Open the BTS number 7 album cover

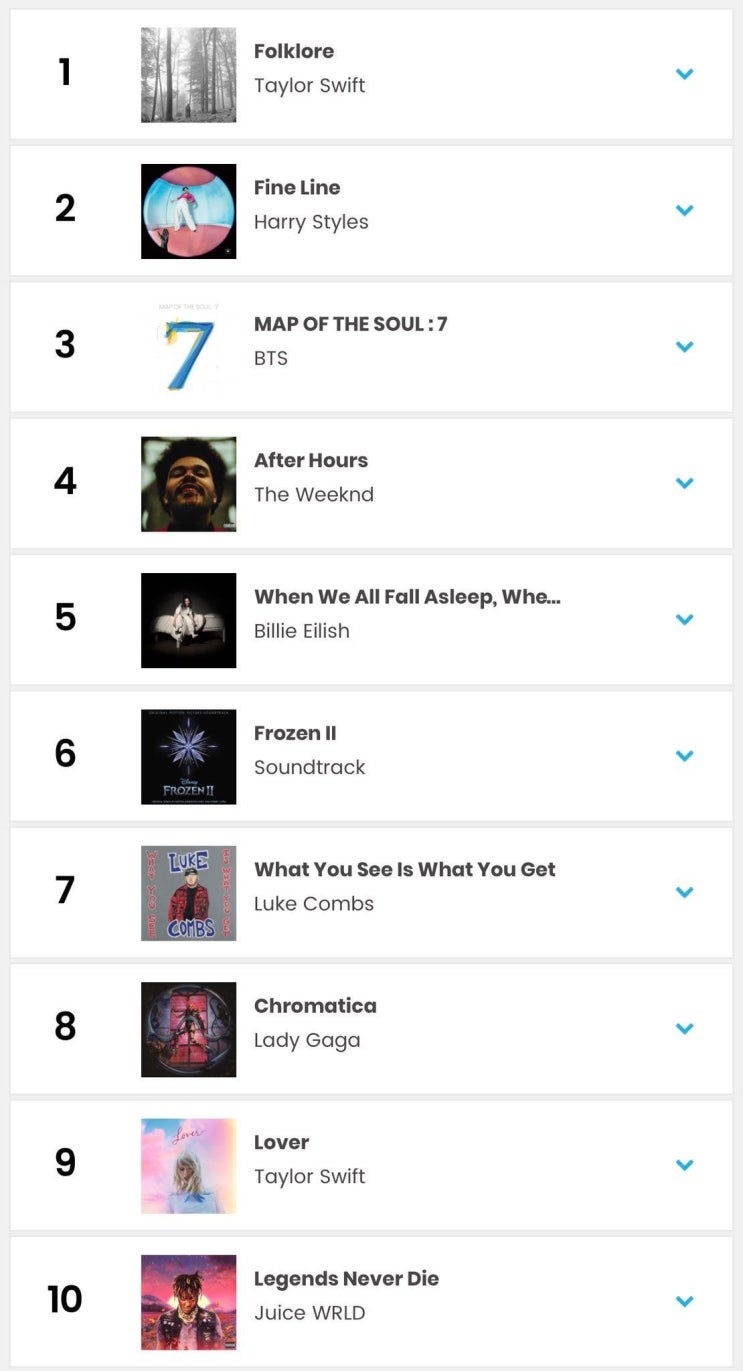[x=189, y=348]
